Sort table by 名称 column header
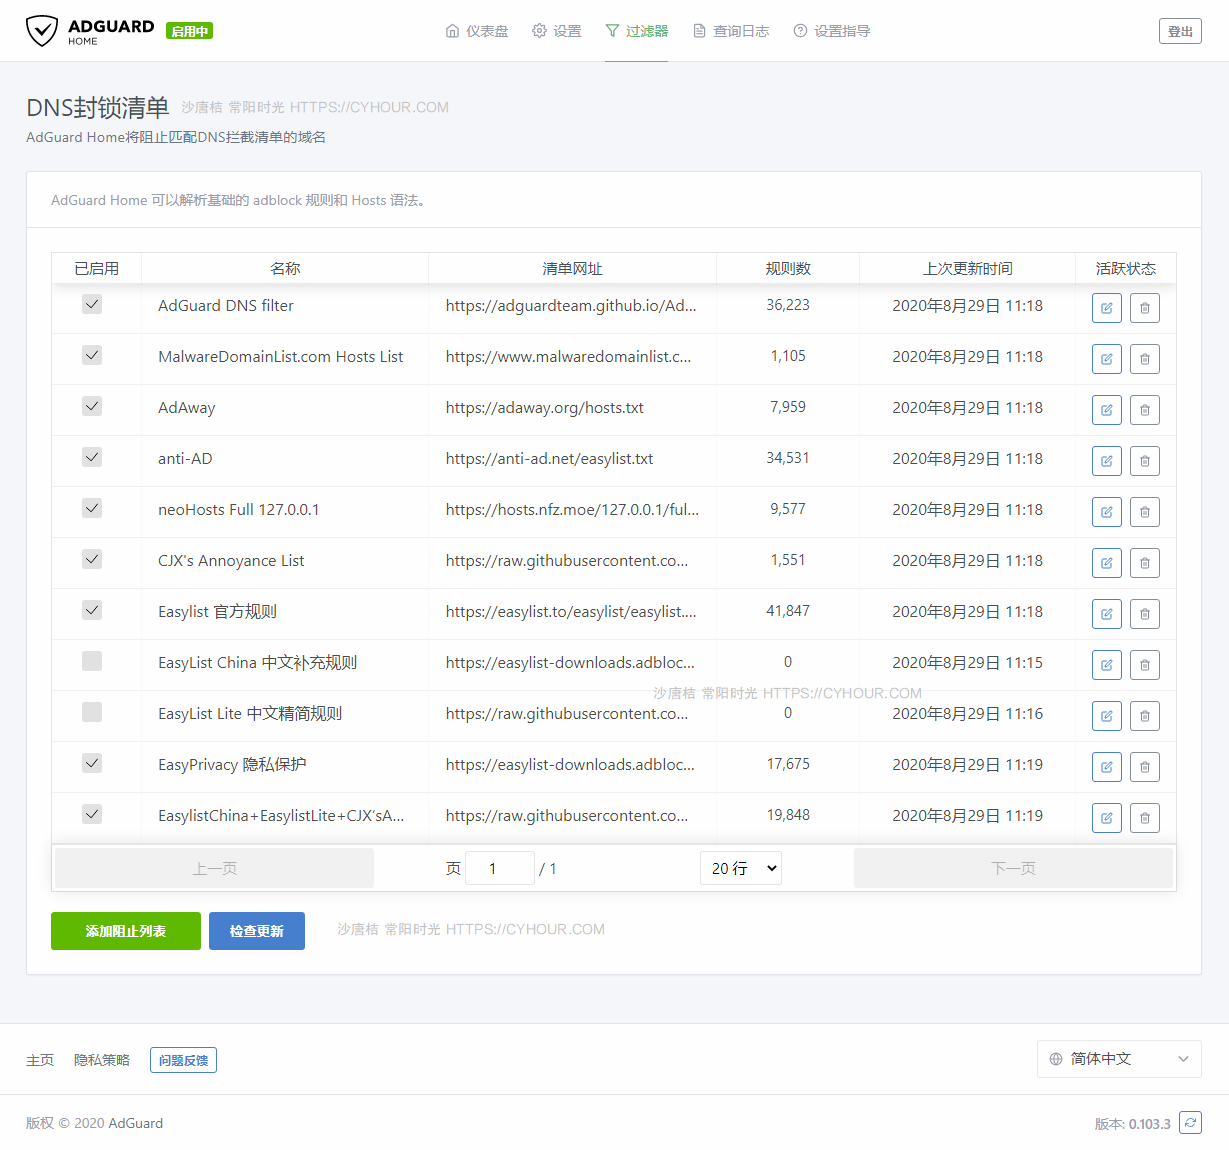This screenshot has height=1150, width=1229. (x=285, y=268)
